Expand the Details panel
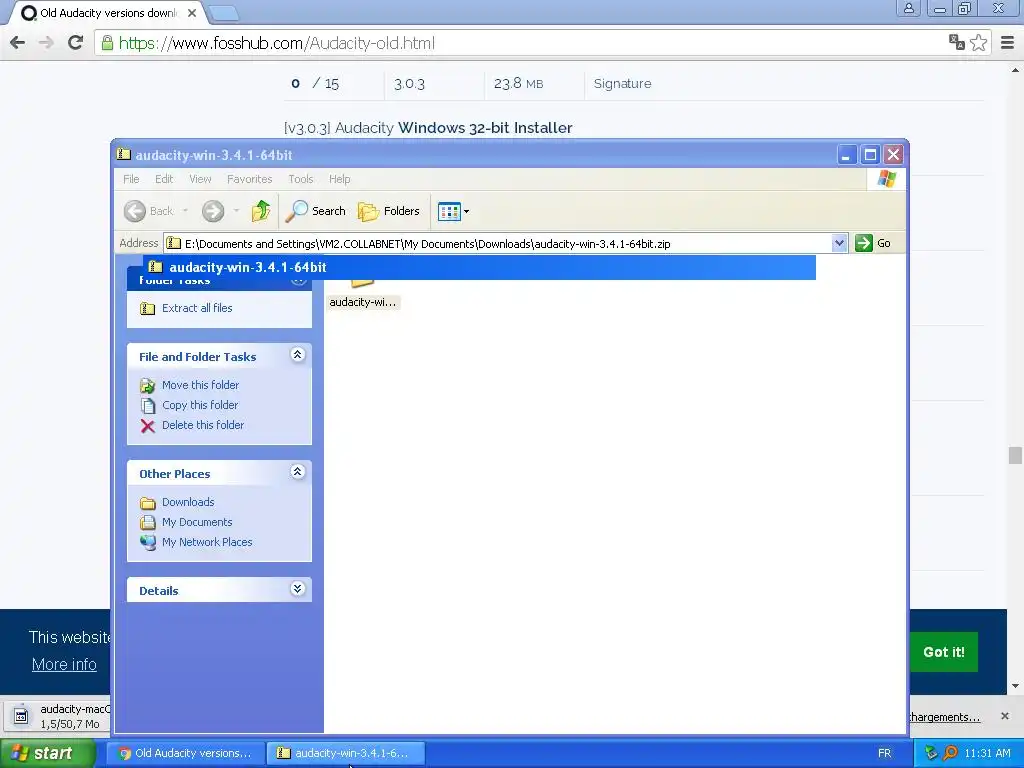 tap(297, 588)
